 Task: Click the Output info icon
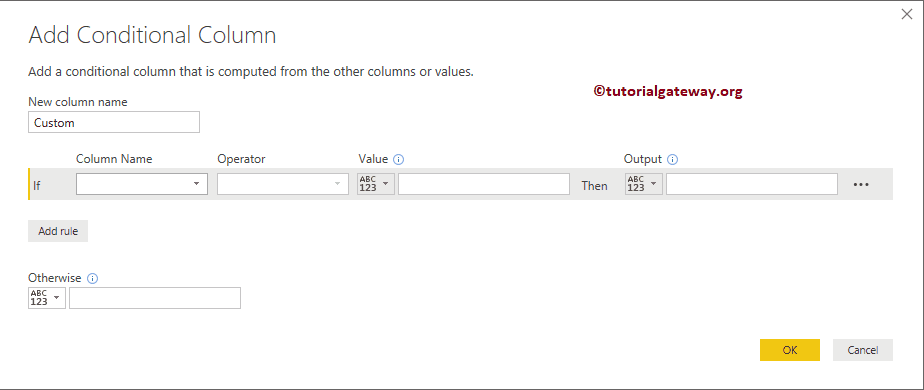point(673,160)
